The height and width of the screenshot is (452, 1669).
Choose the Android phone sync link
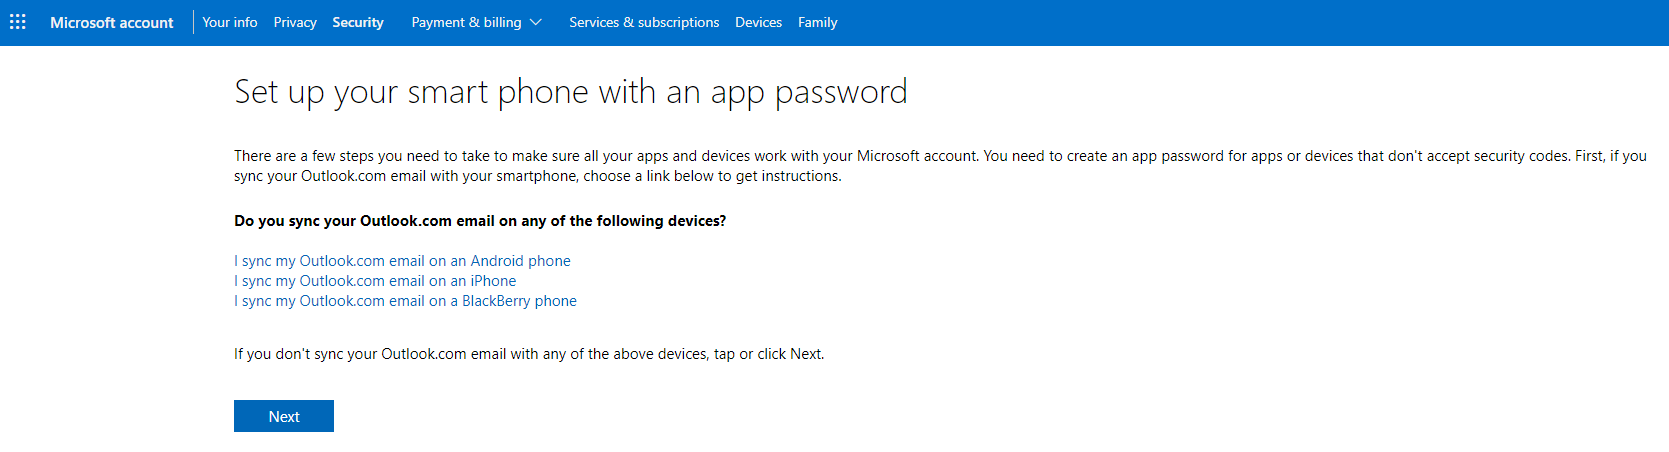[402, 261]
